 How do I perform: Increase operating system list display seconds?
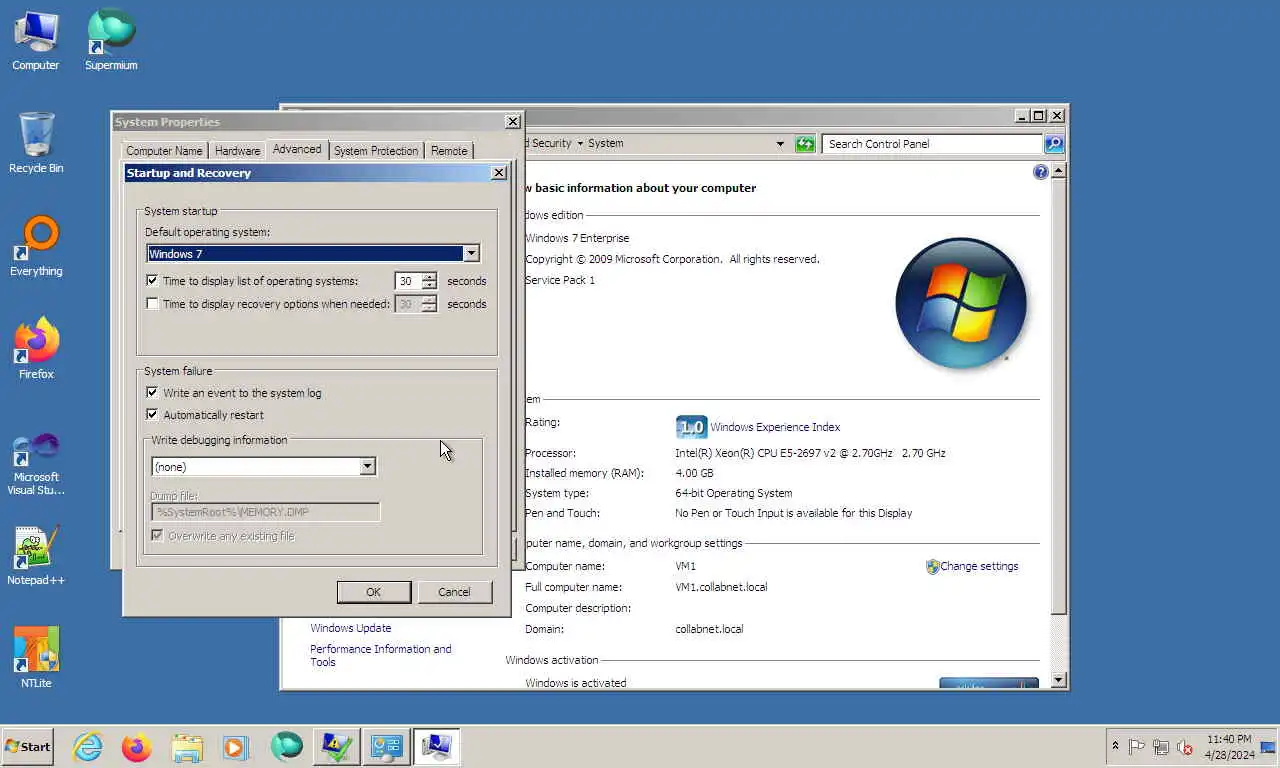coord(429,277)
